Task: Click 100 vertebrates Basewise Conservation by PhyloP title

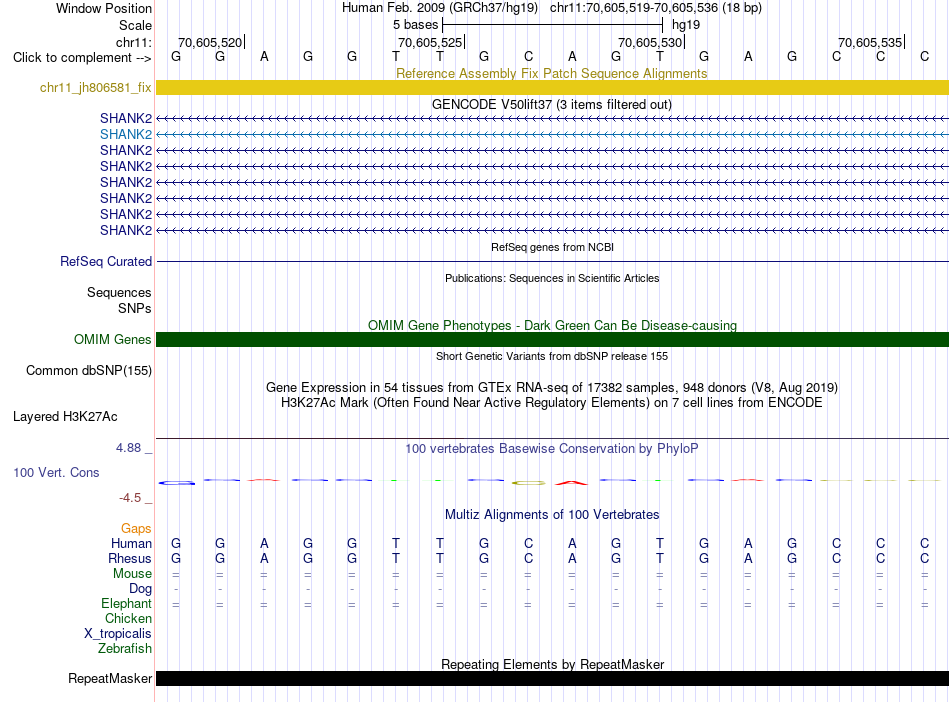Action: [x=552, y=448]
